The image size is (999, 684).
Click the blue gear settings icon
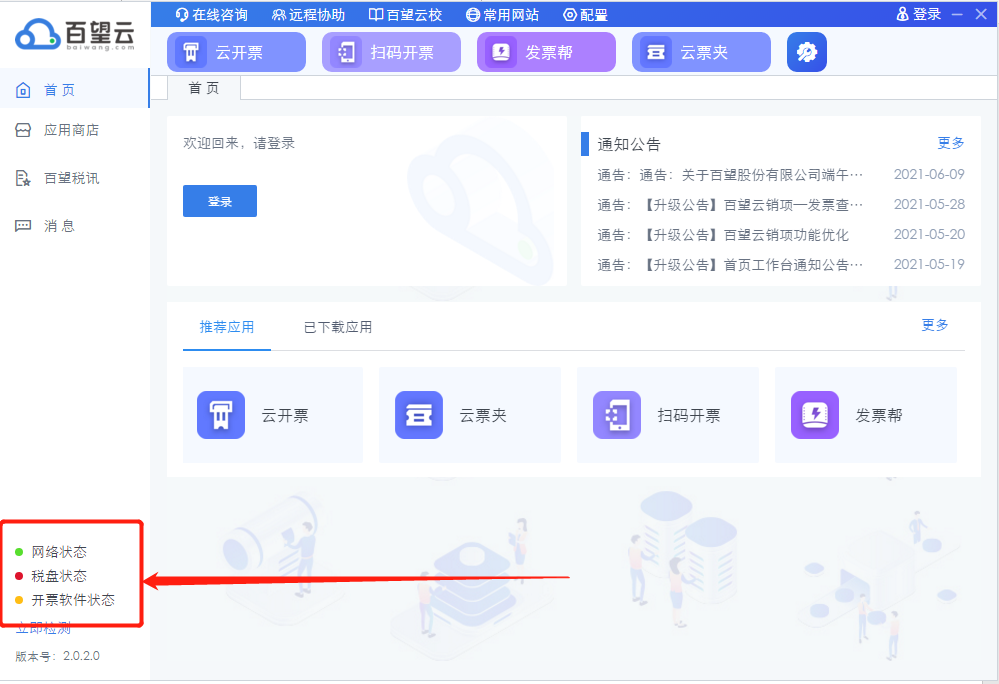(807, 52)
